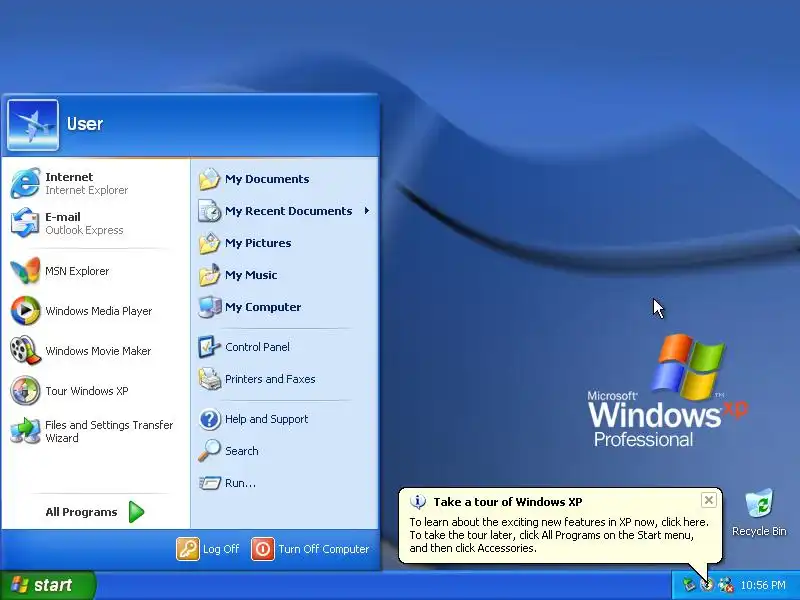Open Files and Settings Transfer Wizard icon
Image resolution: width=800 pixels, height=600 pixels.
click(25, 431)
